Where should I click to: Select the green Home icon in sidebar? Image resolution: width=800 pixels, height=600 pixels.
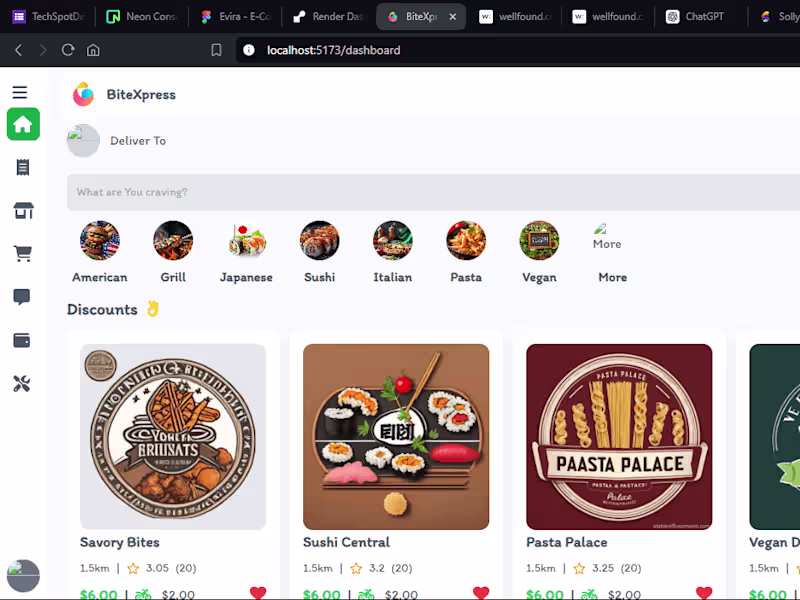pos(23,124)
